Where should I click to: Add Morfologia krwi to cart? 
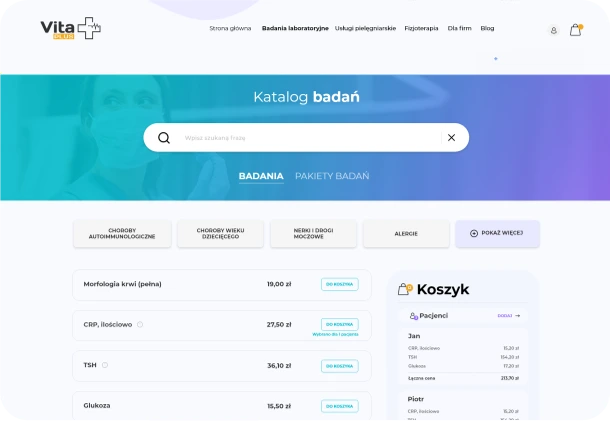pyautogui.click(x=340, y=284)
